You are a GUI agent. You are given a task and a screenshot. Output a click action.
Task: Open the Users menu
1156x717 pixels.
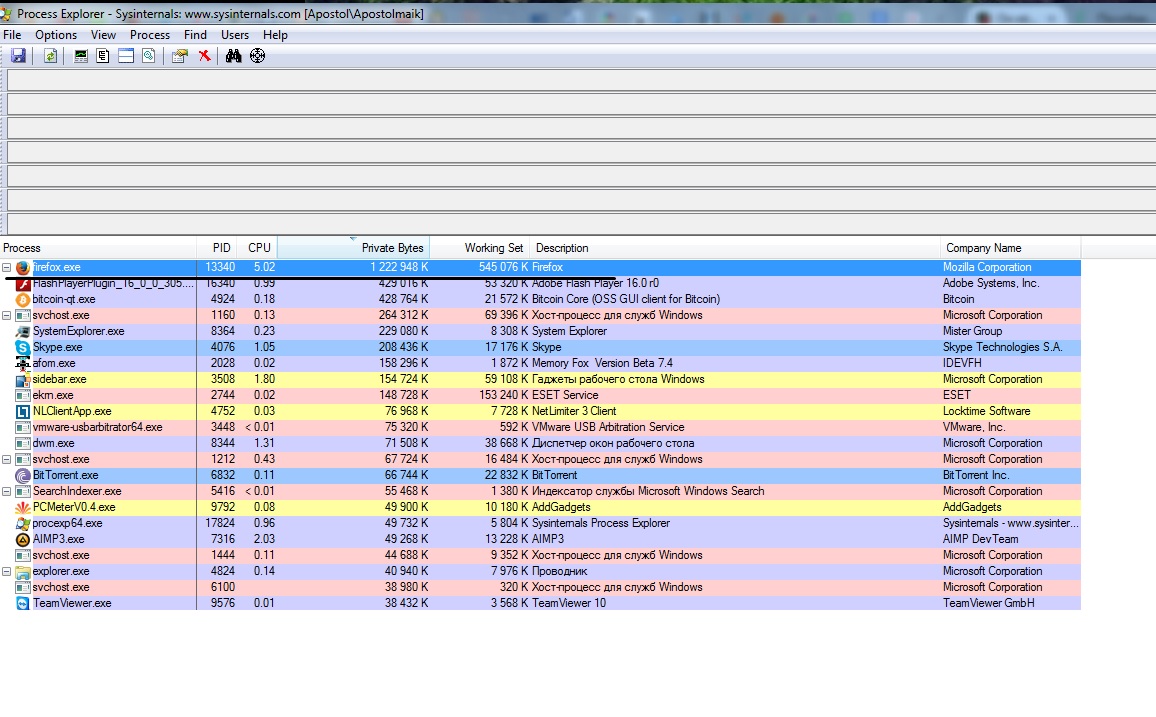[x=234, y=35]
